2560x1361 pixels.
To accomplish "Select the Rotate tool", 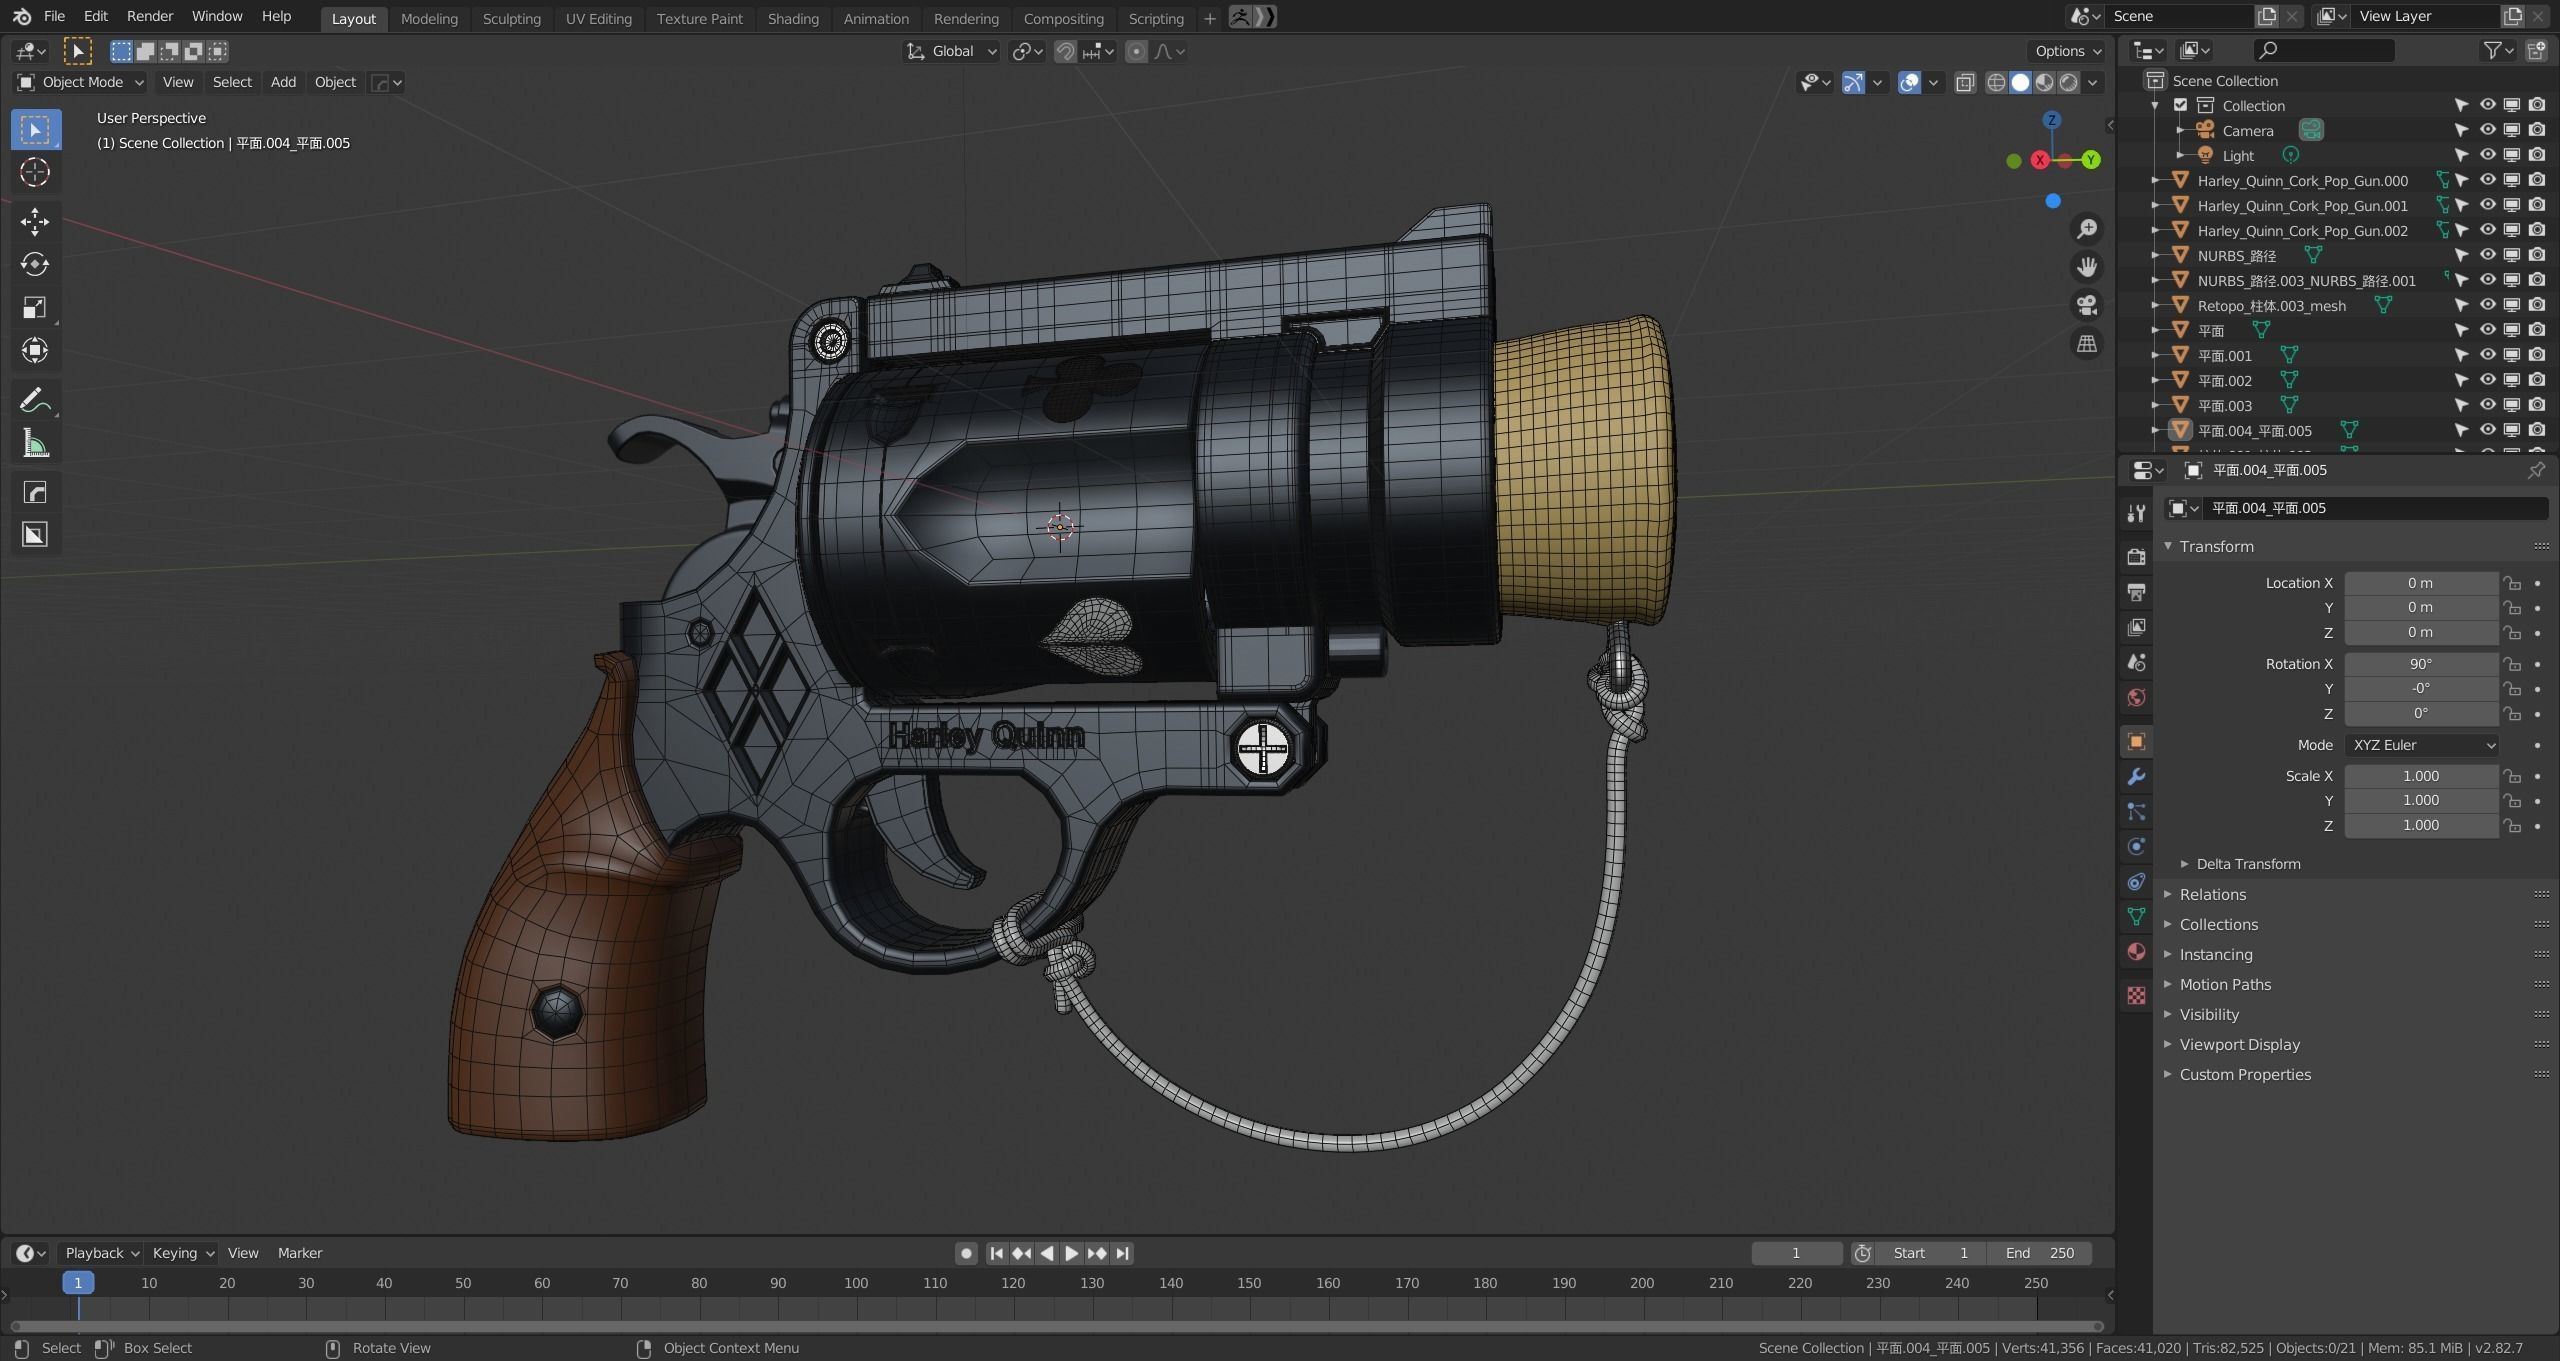I will point(35,264).
